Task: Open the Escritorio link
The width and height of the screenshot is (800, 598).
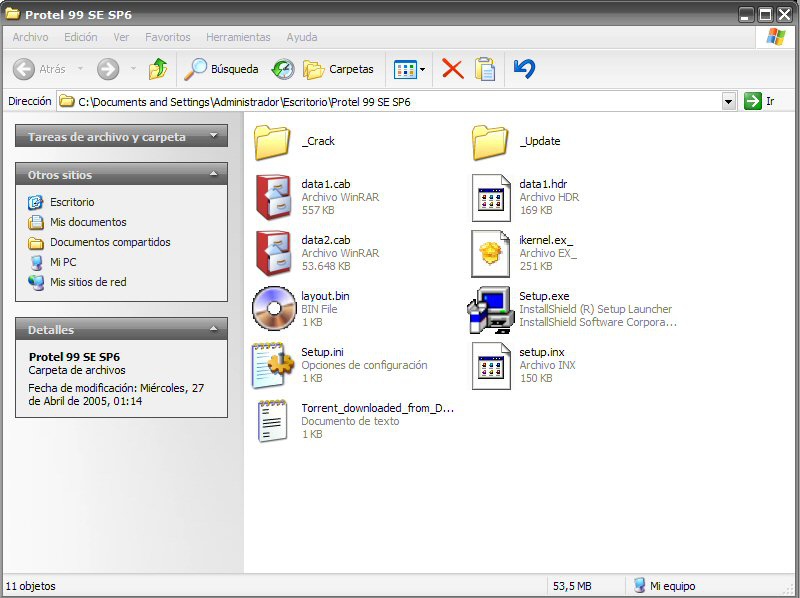Action: 72,202
